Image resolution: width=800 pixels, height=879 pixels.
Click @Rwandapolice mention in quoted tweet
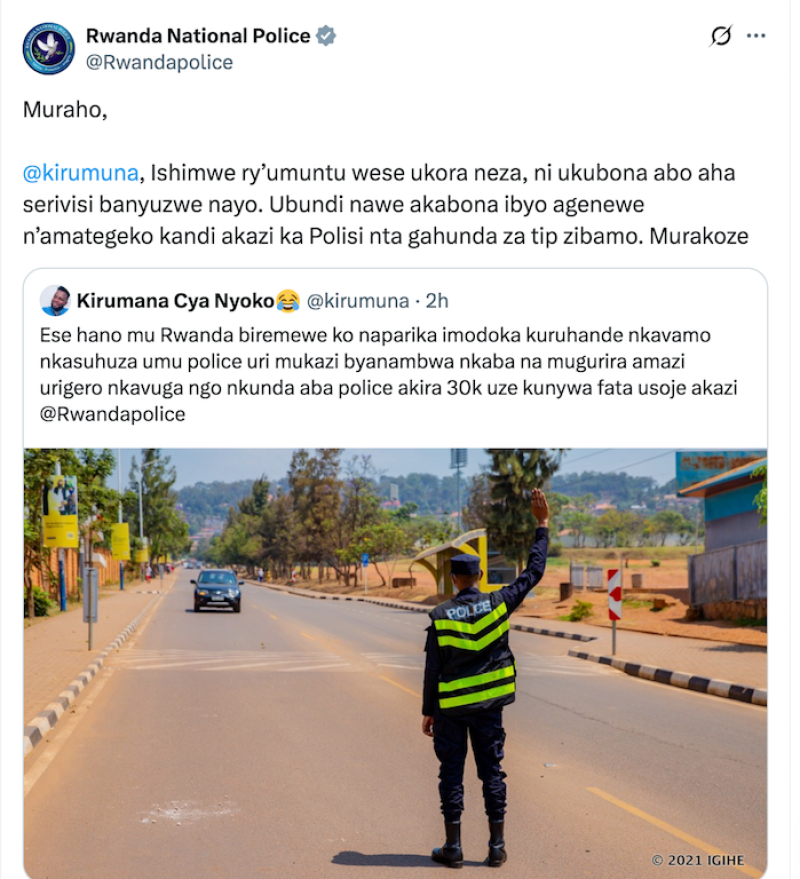112,414
